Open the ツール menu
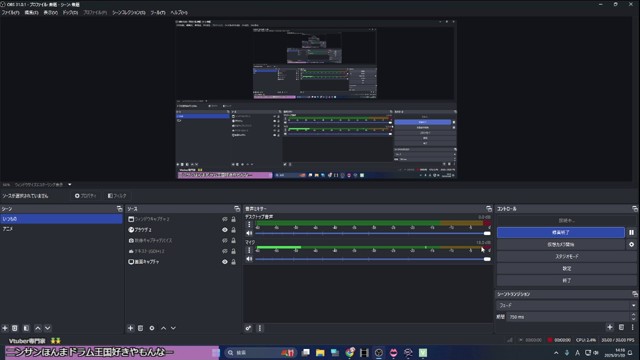Screen dimensions: 640x360 pos(158,13)
